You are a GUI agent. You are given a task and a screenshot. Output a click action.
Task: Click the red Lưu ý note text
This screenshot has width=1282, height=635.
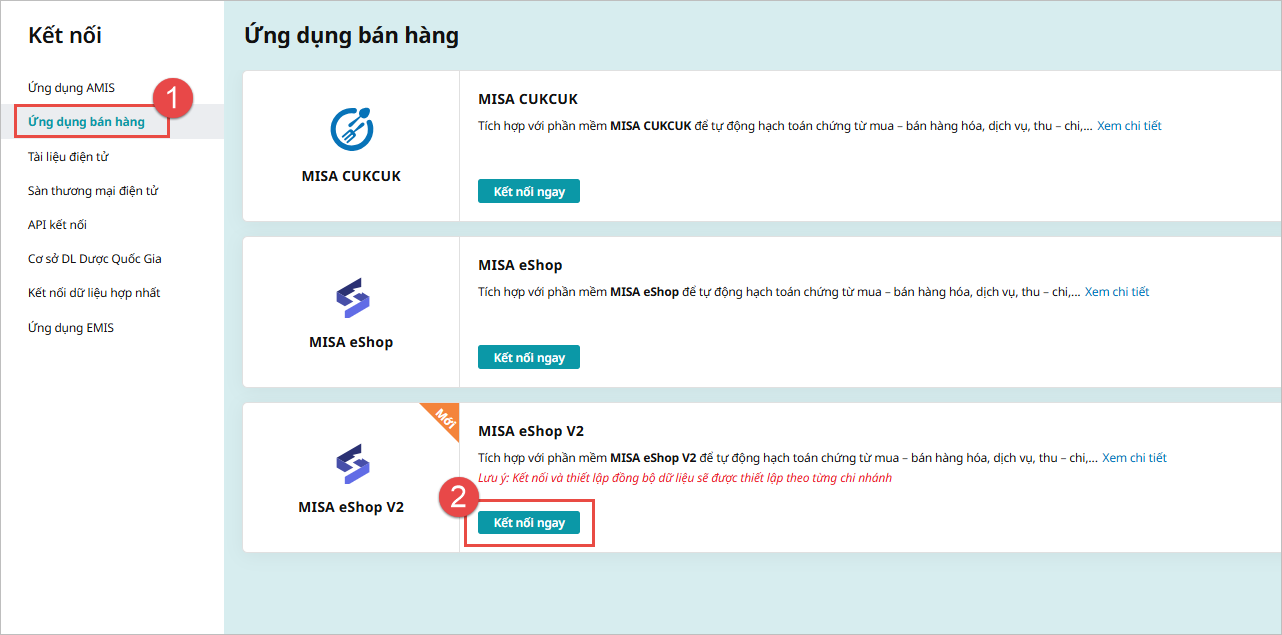[x=685, y=478]
